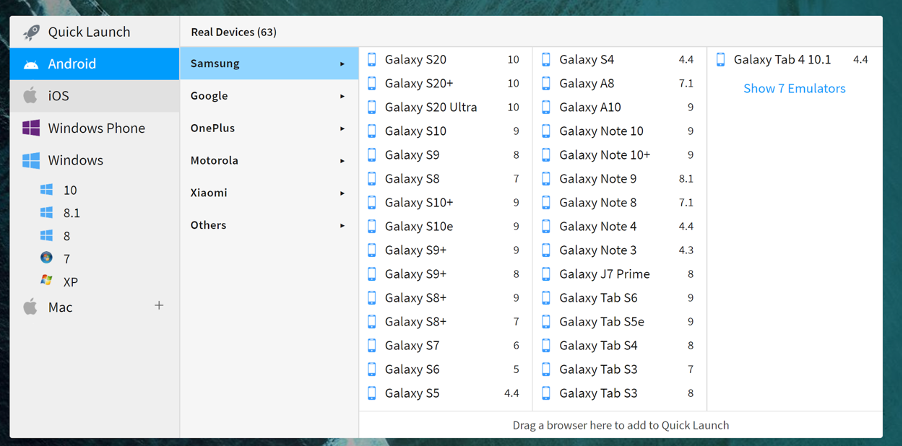Switch to the iOS platform

(x=94, y=96)
